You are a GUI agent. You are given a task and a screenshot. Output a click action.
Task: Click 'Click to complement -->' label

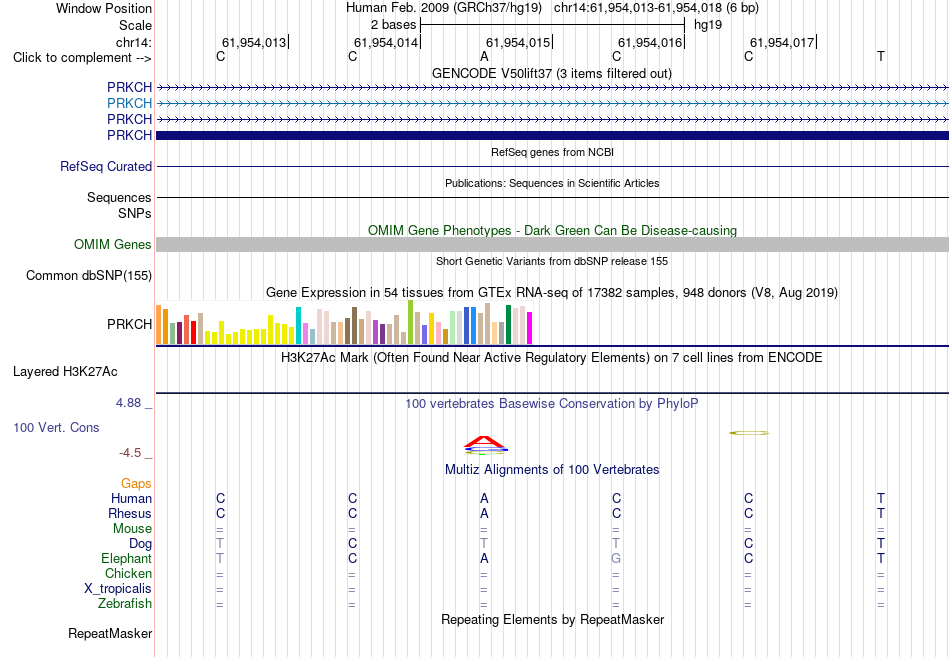[82, 58]
